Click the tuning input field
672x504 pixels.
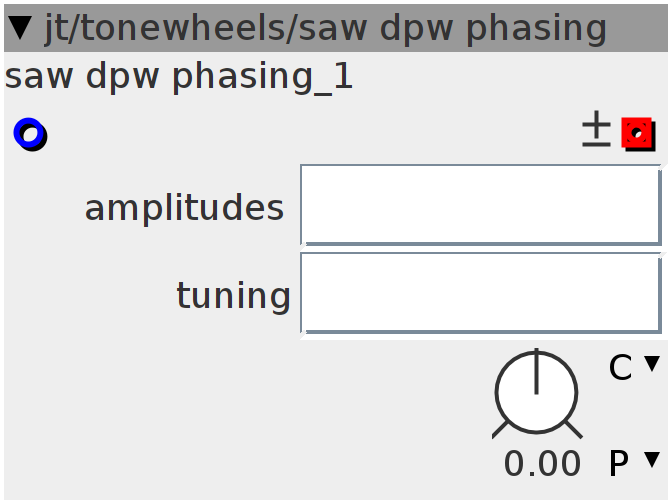(480, 293)
